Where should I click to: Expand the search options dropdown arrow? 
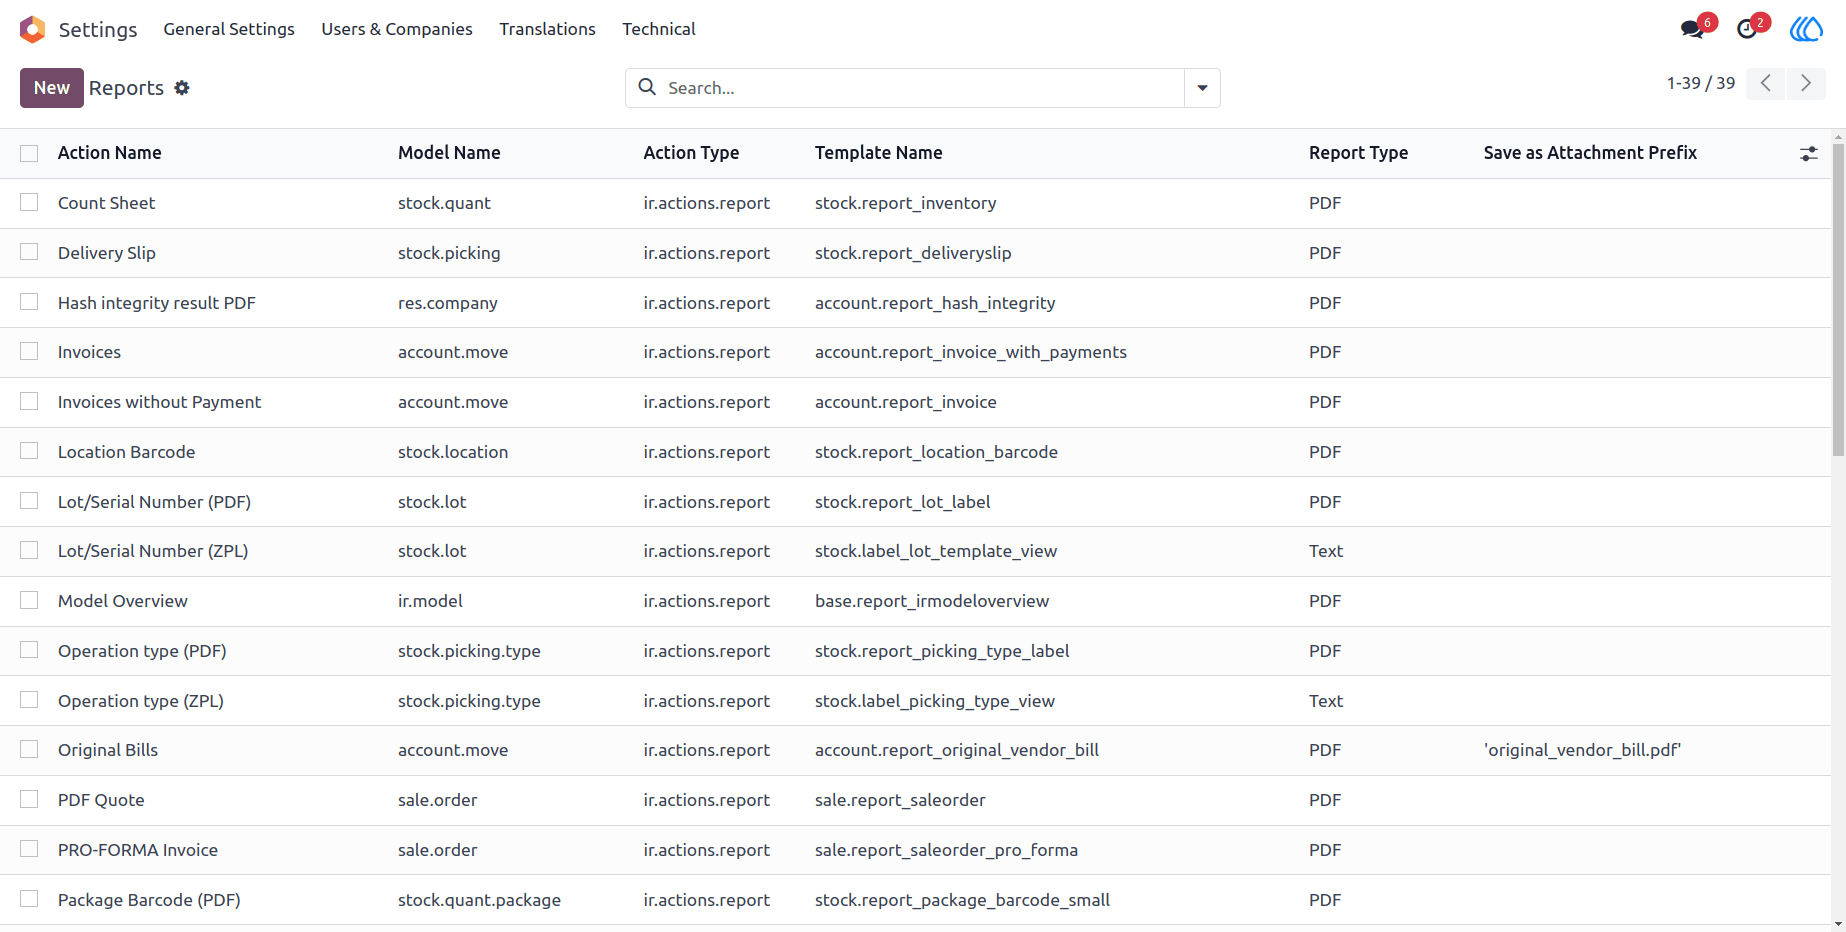[1203, 88]
